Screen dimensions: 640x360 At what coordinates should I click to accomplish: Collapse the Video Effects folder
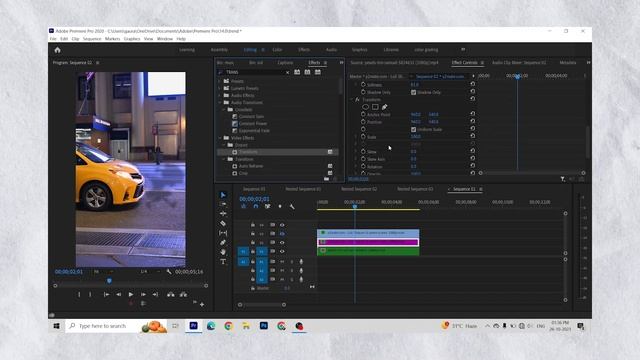coord(220,138)
